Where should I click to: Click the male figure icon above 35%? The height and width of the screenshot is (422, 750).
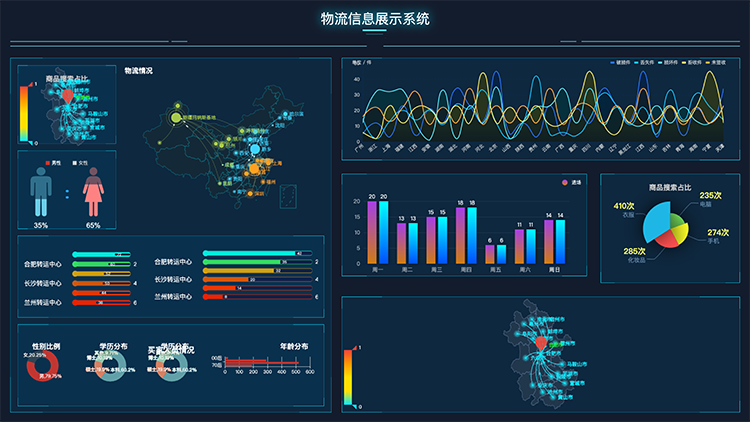click(41, 192)
